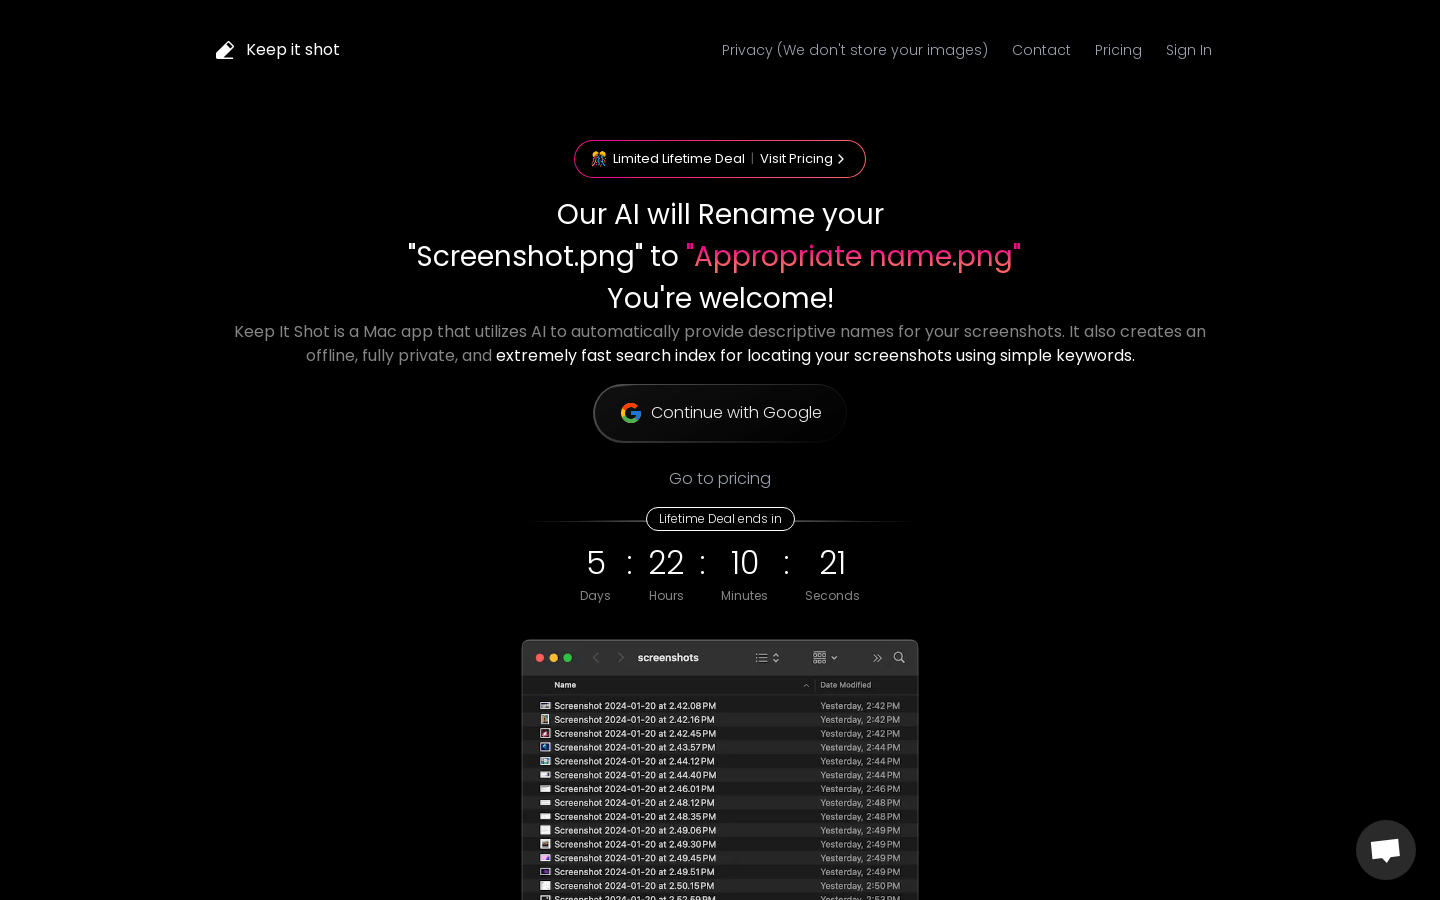Click the thumbnail icon of Screenshot 2.49.30 PM
Viewport: 1440px width, 900px height.
545,844
